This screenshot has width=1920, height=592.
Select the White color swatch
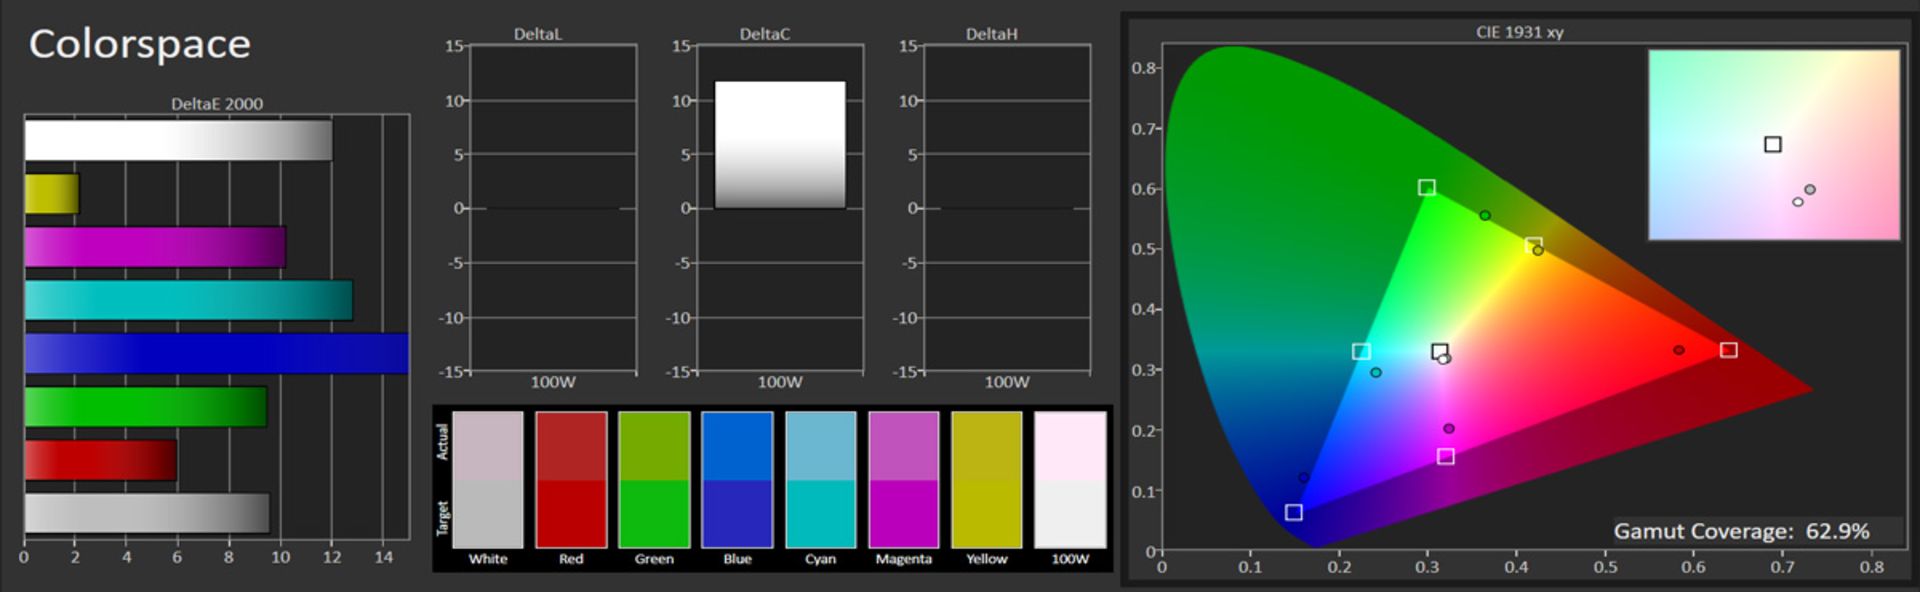(488, 480)
